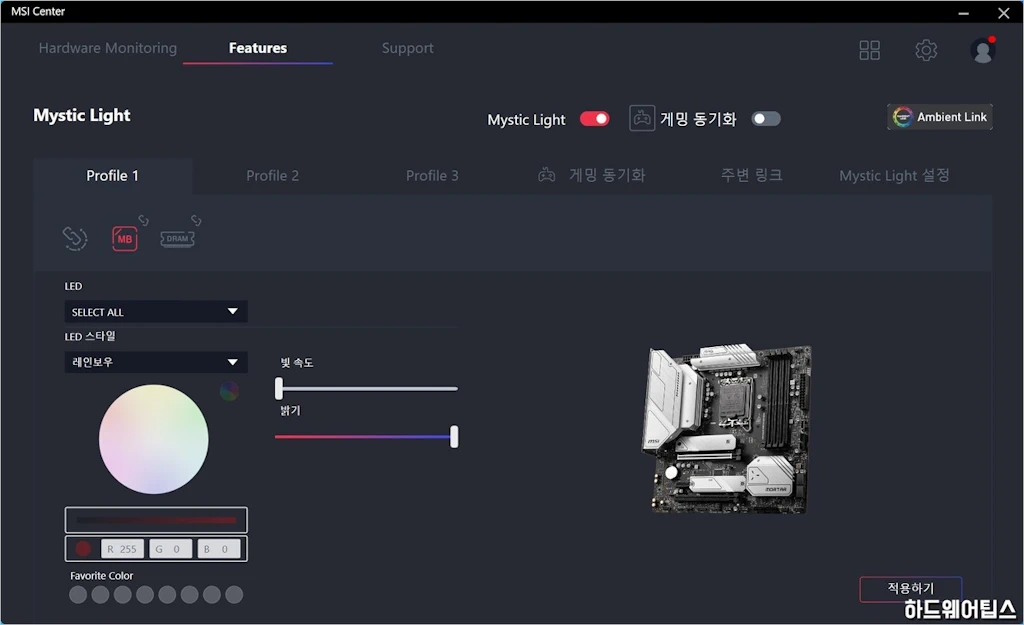
Task: Select the MB motherboard device icon
Action: coord(124,238)
